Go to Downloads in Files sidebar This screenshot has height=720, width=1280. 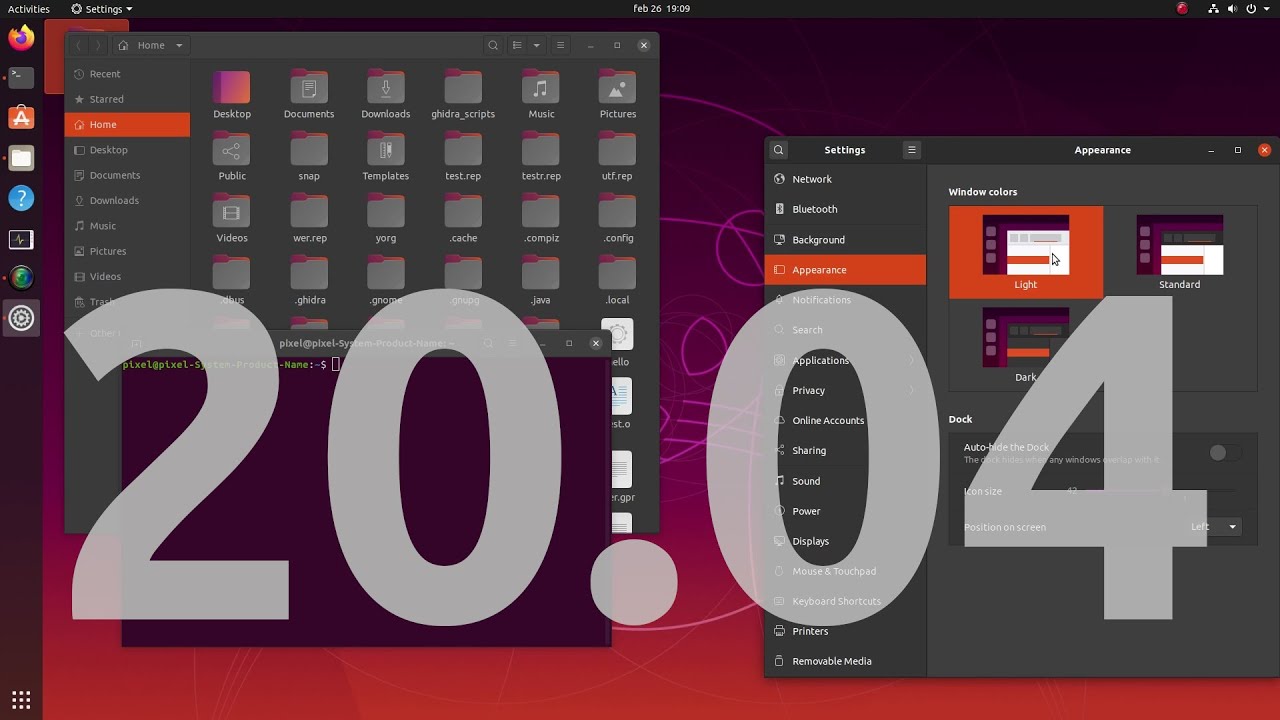(x=127, y=201)
